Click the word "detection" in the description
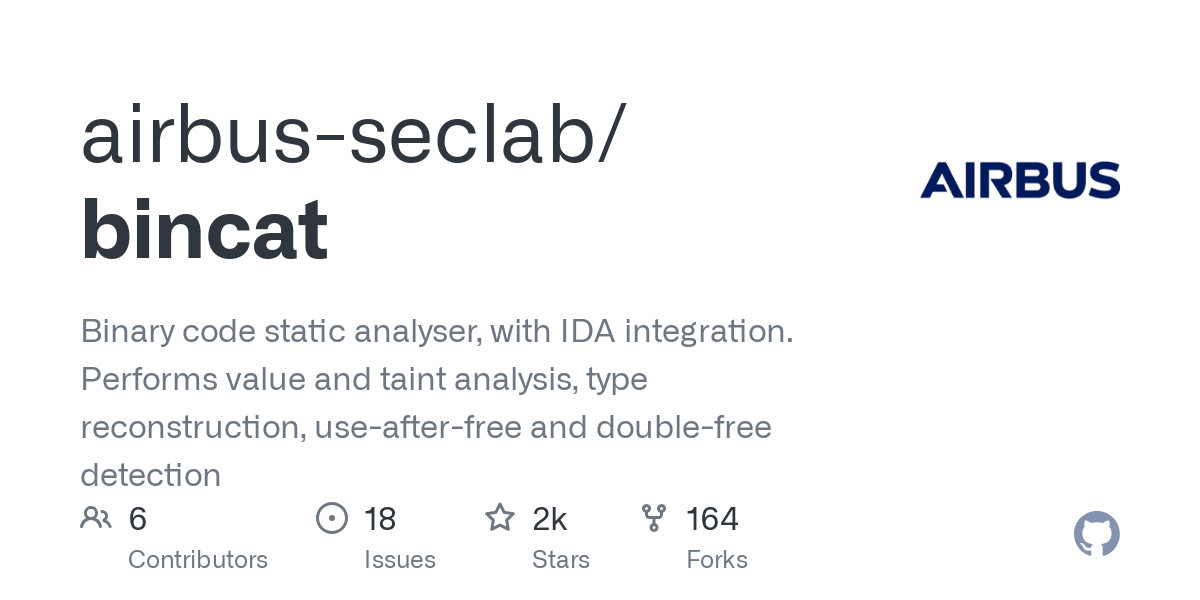1200x600 pixels. click(150, 475)
